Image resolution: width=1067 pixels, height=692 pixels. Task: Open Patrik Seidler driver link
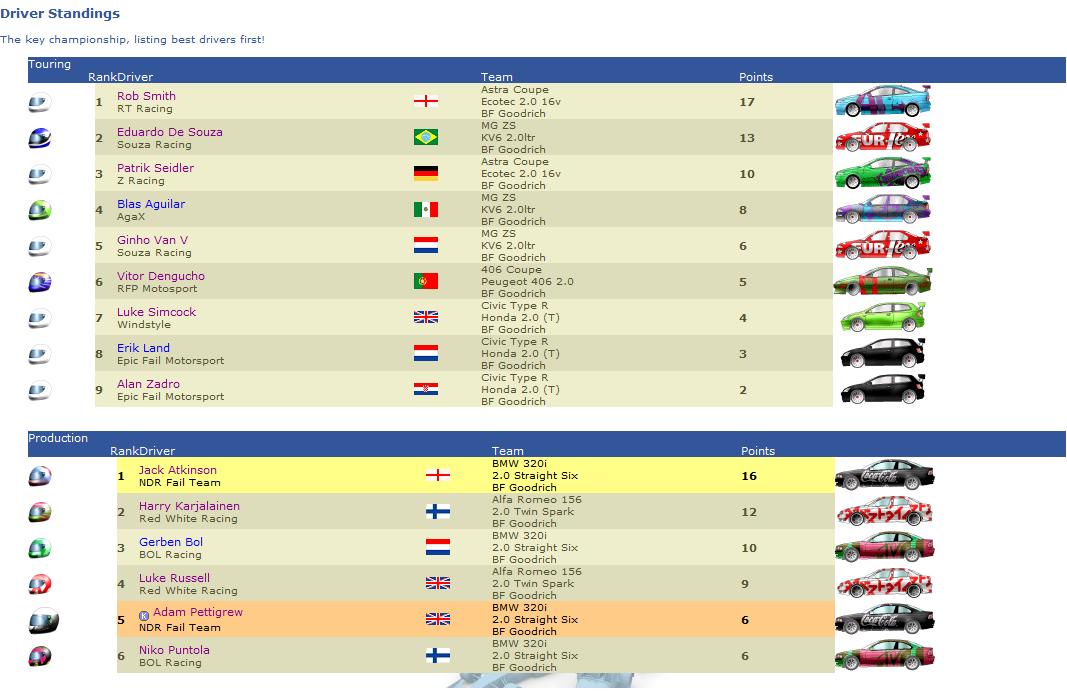click(x=155, y=168)
